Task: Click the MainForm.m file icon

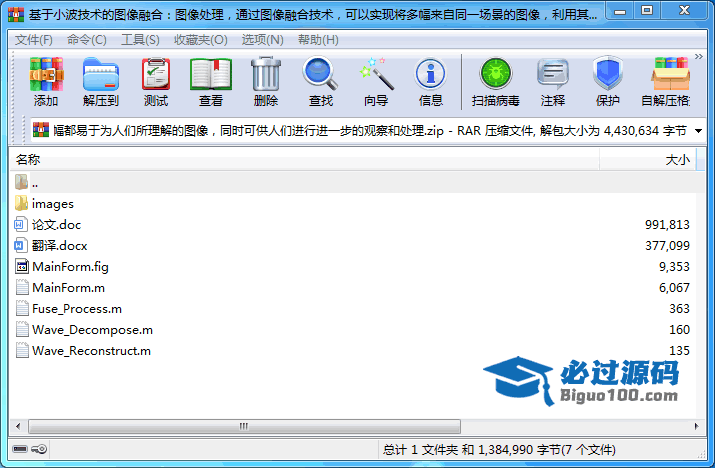Action: coord(22,287)
